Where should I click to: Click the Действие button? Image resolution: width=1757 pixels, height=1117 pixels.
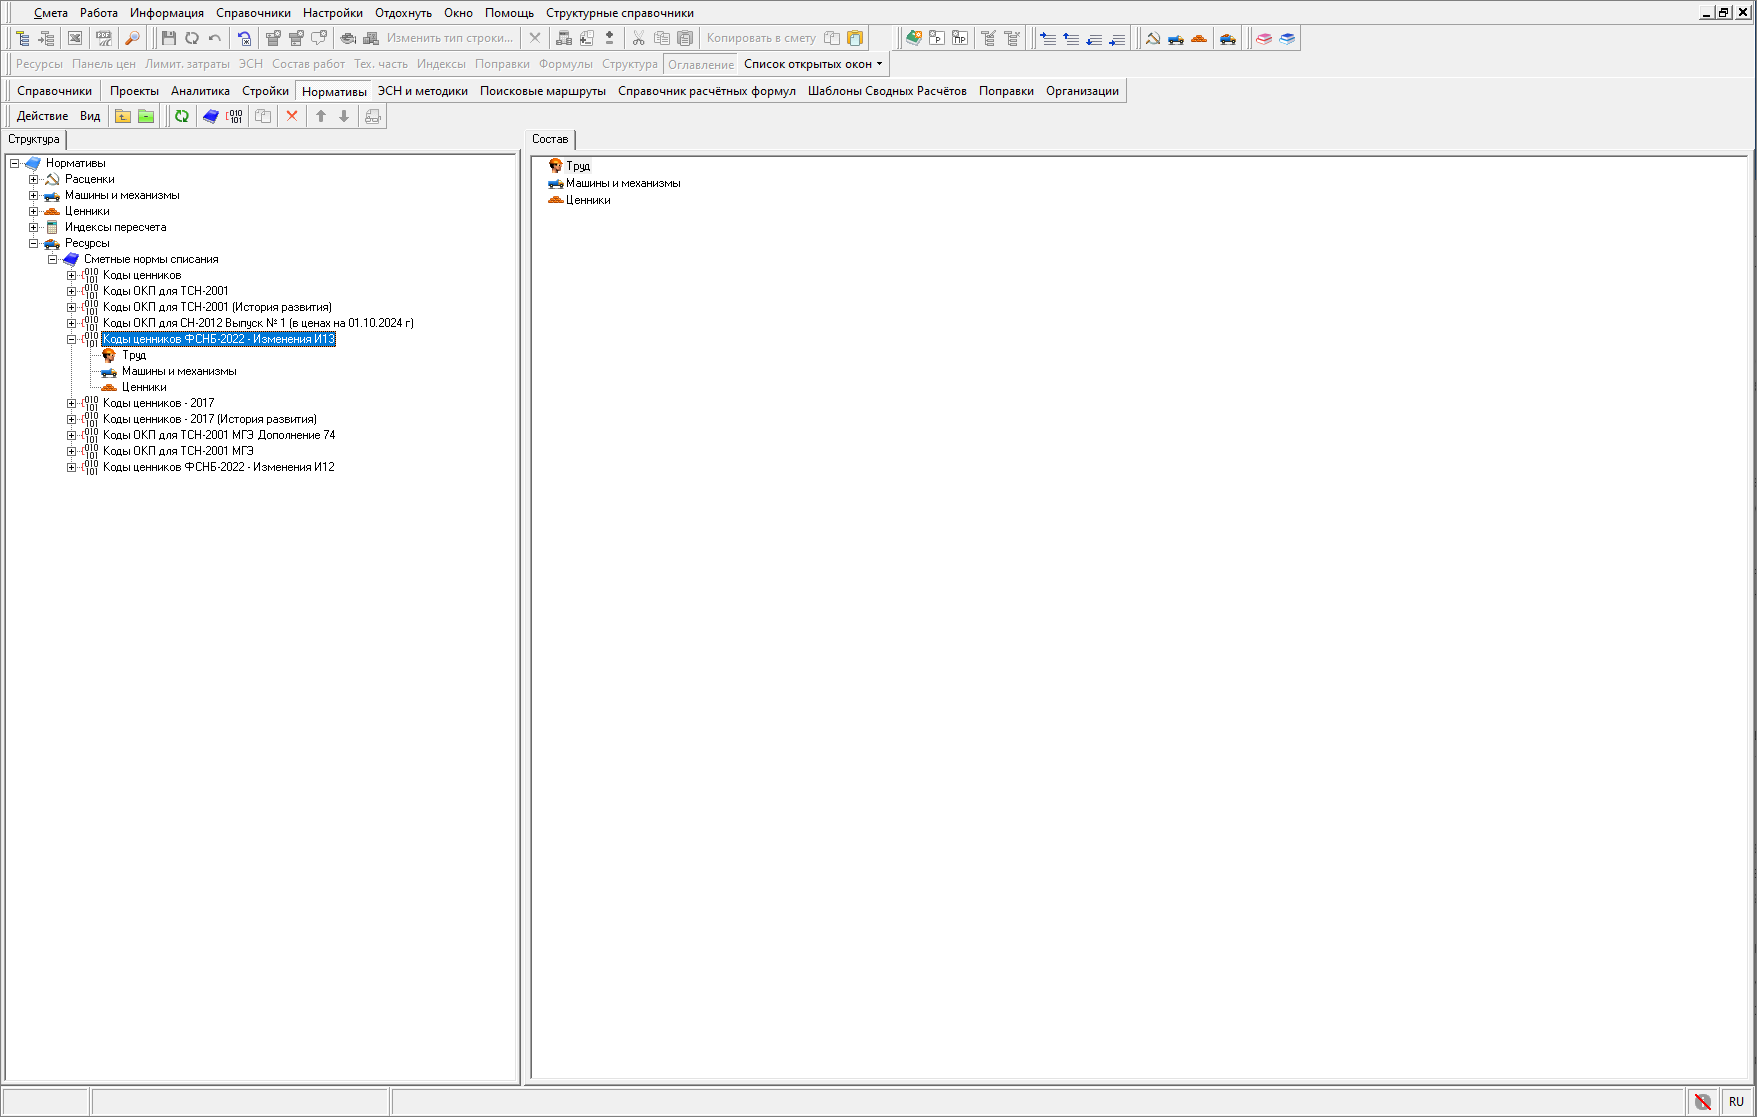click(42, 117)
